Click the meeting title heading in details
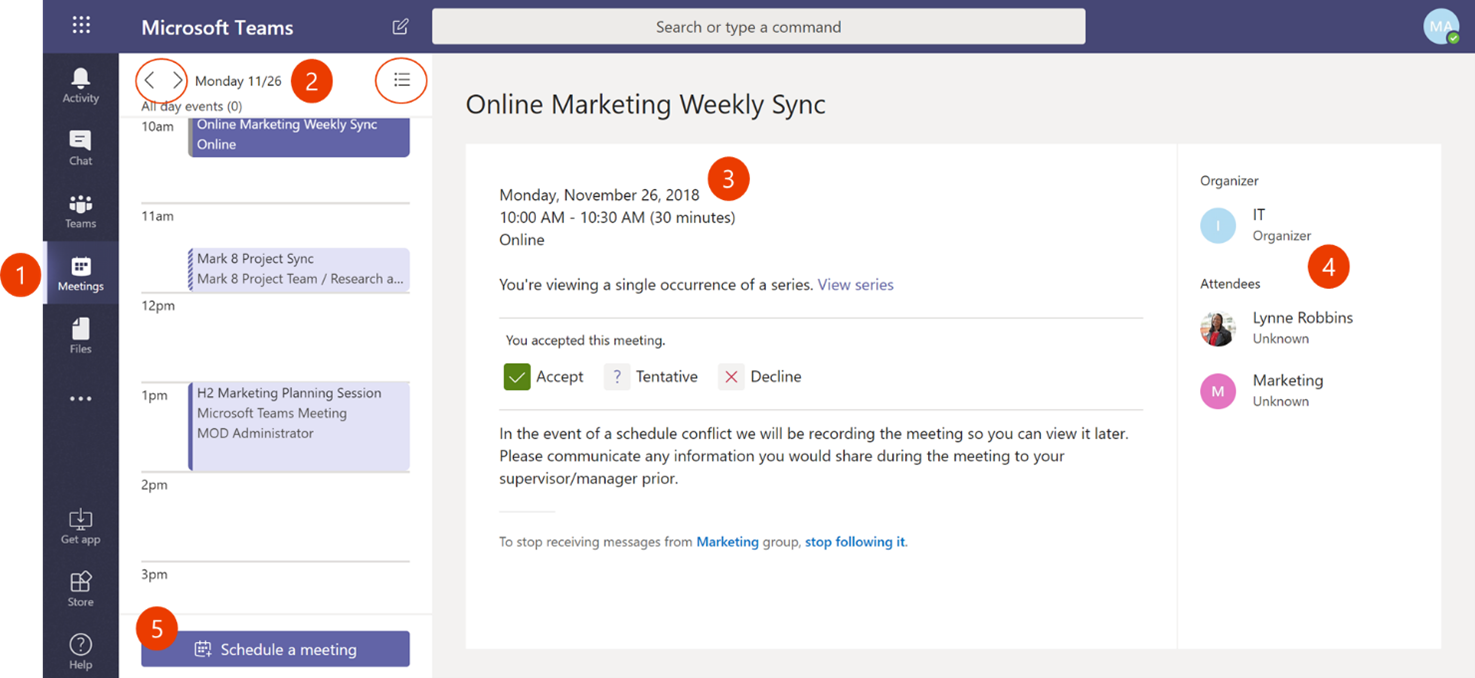 click(646, 104)
